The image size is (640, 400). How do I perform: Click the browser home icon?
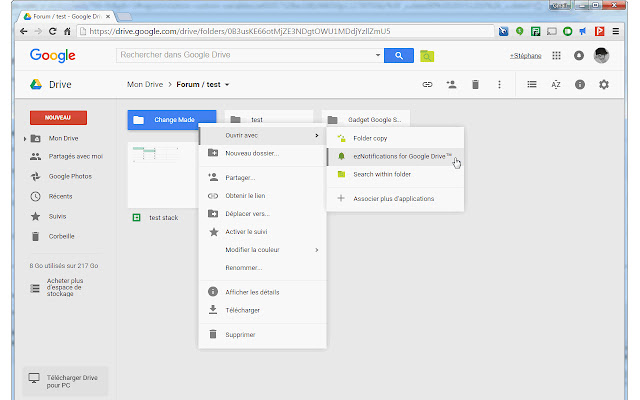click(67, 31)
